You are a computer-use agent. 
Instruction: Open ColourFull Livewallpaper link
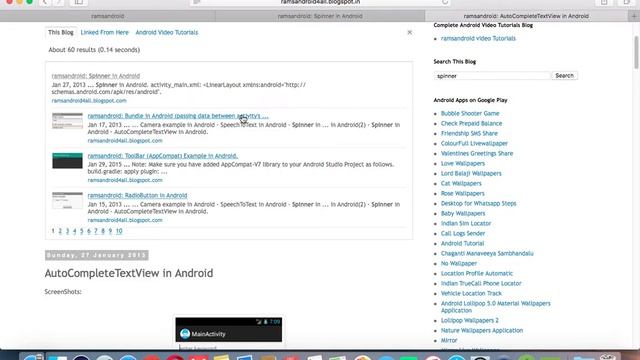pos(474,143)
